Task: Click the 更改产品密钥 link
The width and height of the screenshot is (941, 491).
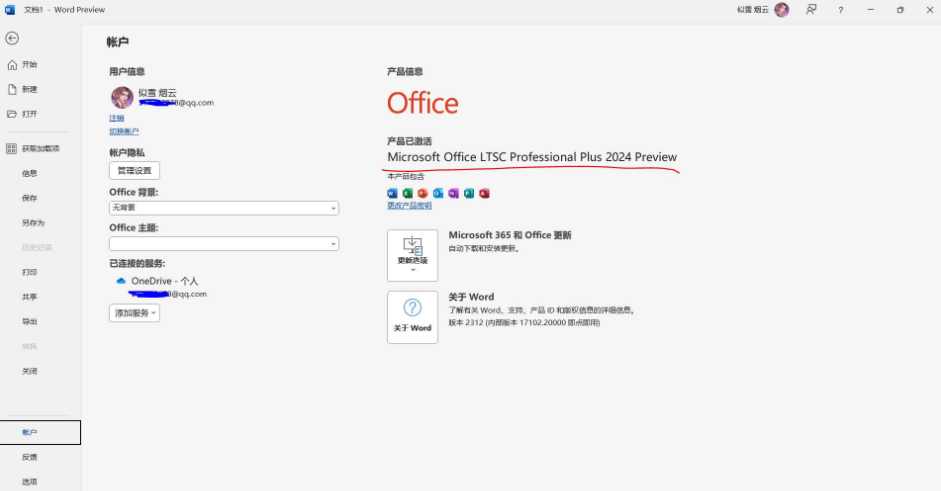Action: coord(409,206)
